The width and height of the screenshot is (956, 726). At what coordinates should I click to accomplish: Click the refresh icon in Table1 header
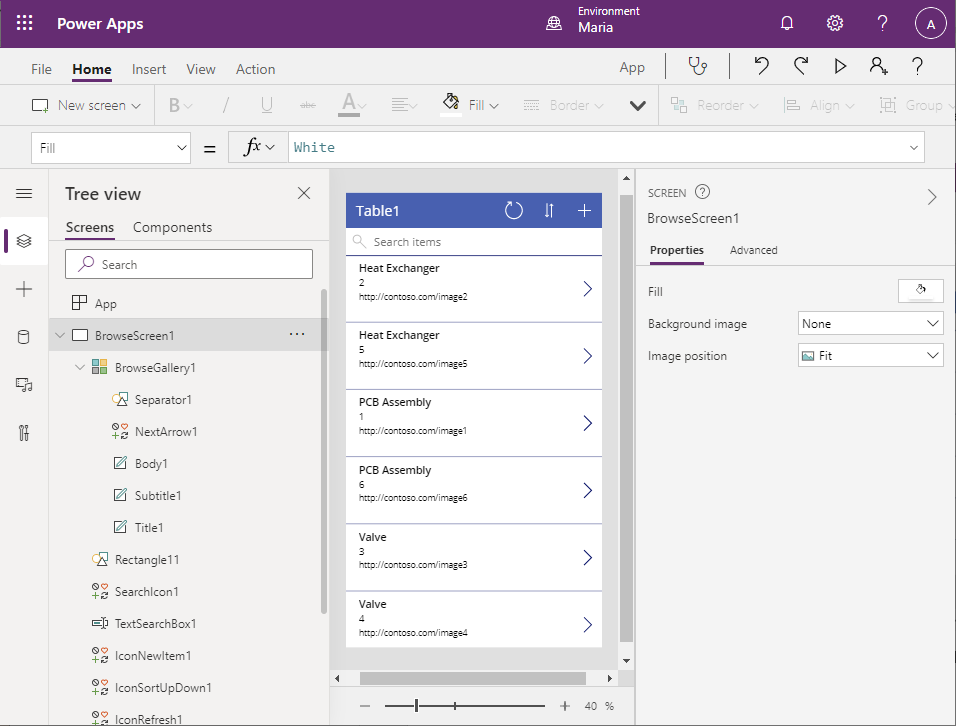pyautogui.click(x=513, y=210)
